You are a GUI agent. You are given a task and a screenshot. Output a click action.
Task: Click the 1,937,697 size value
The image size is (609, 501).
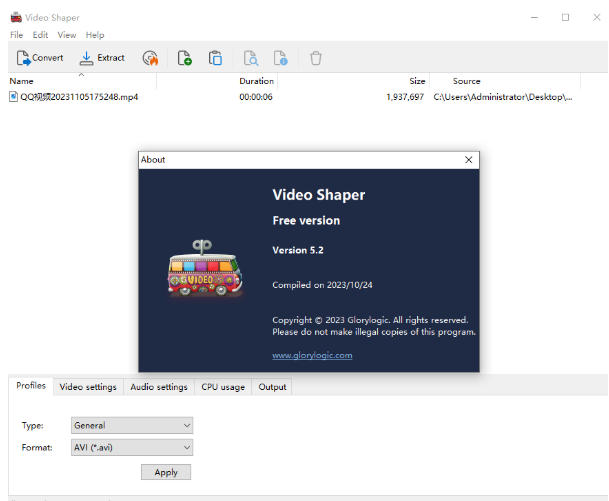pos(405,97)
